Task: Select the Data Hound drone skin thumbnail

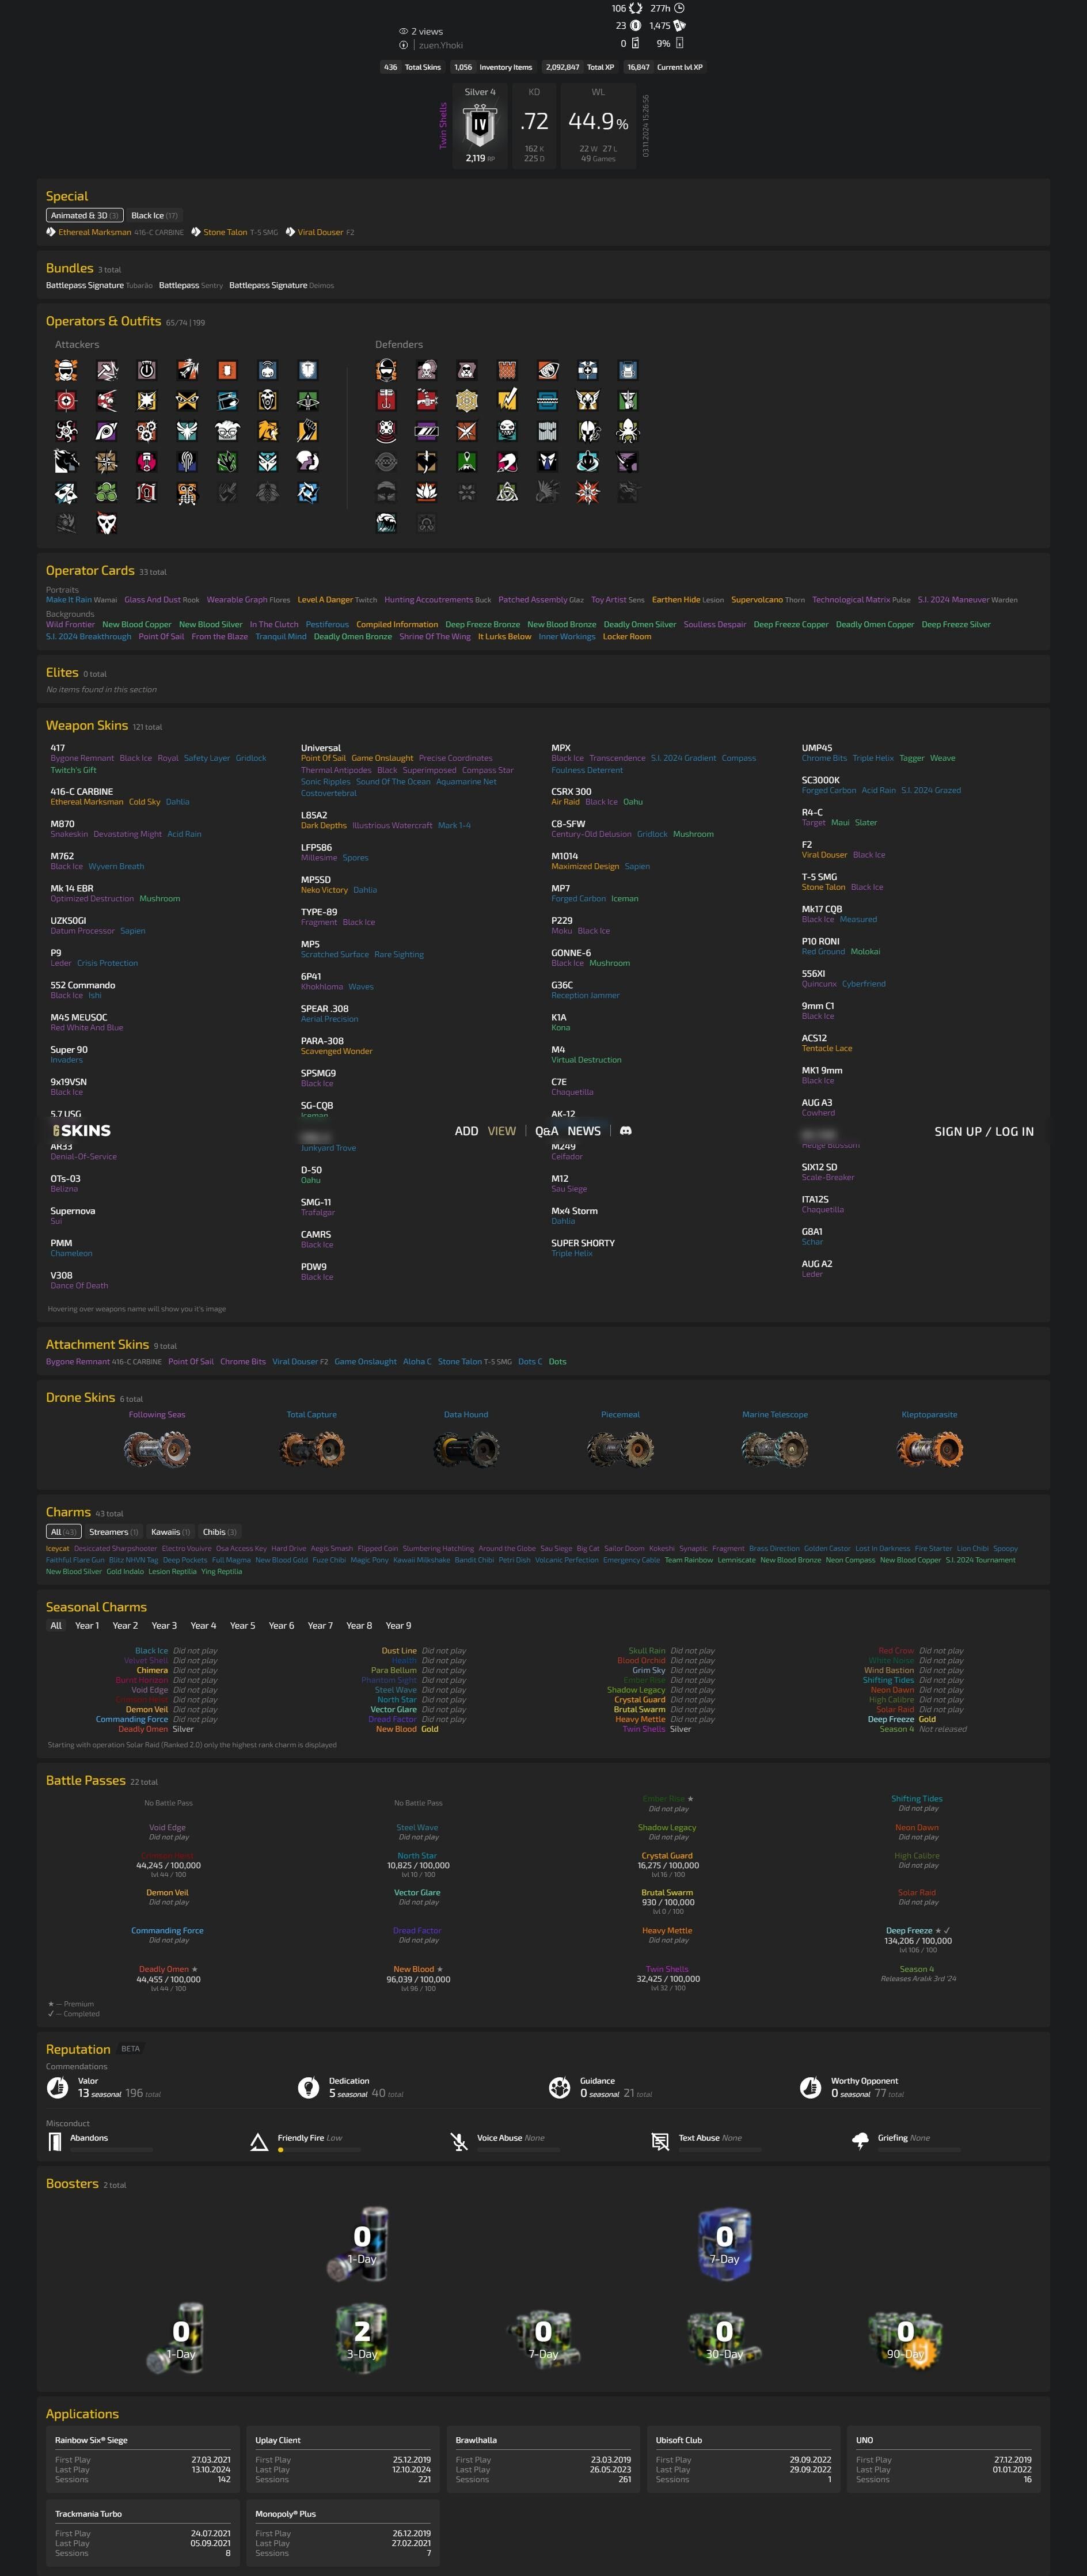Action: [x=466, y=1449]
